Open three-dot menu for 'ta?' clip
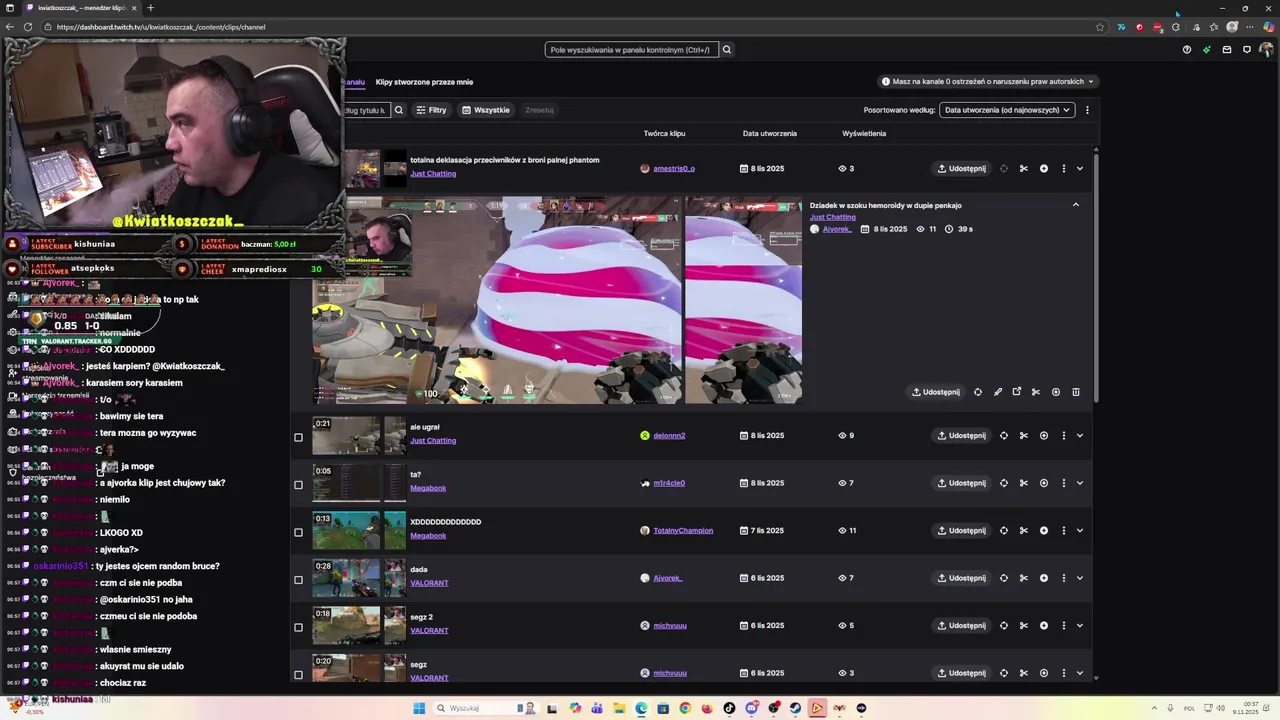 click(x=1063, y=483)
